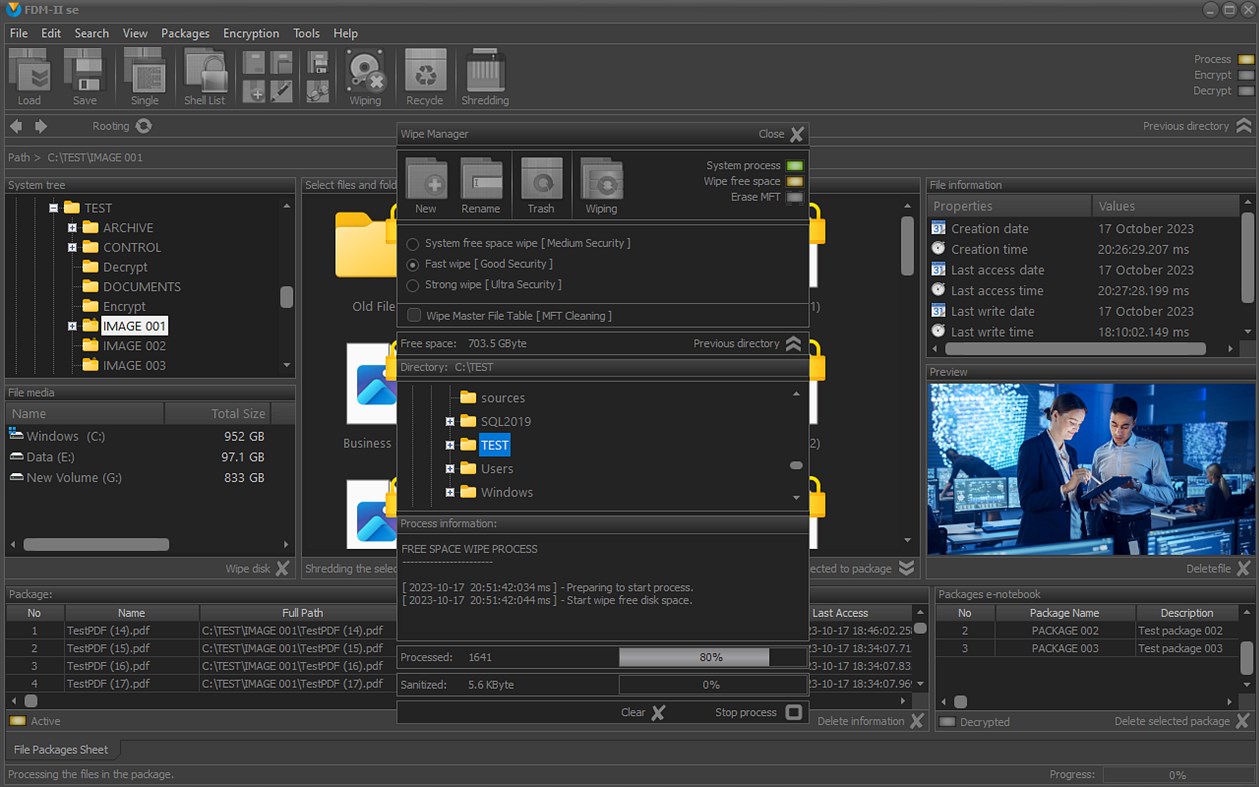1259x787 pixels.
Task: Select the Strong wipe Ultra Security option
Action: pyautogui.click(x=411, y=284)
